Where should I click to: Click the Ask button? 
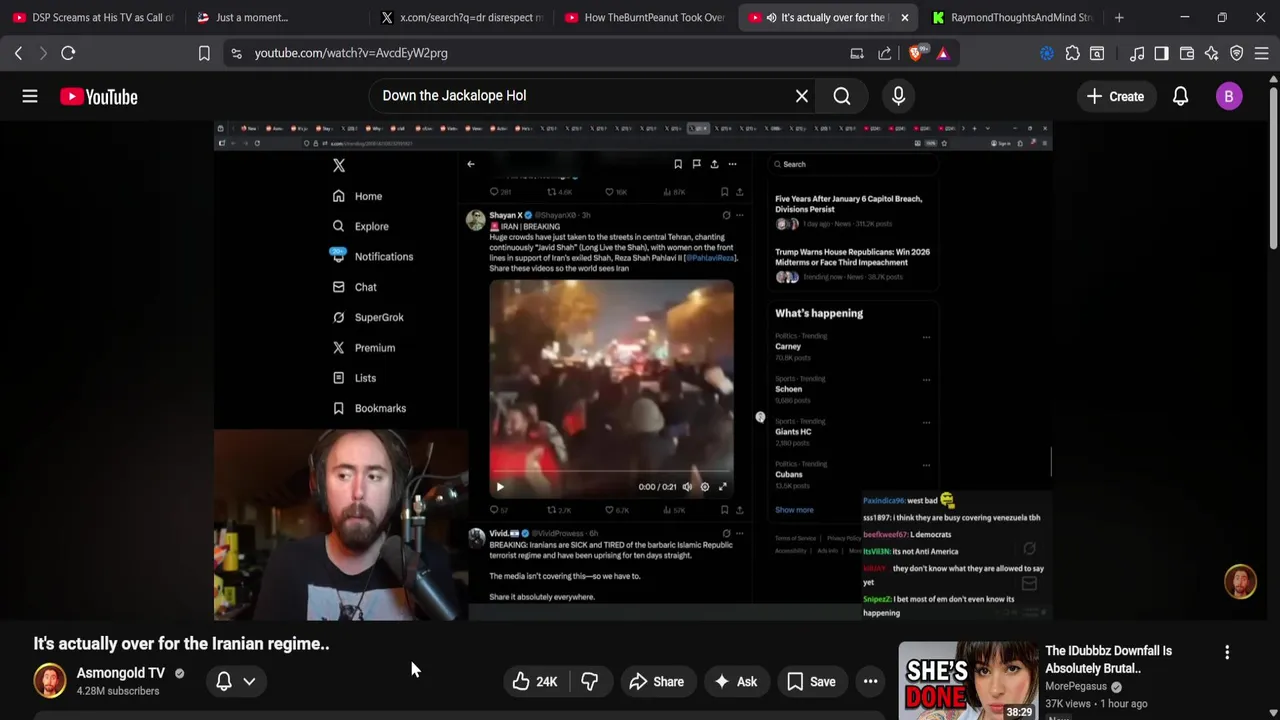(x=735, y=681)
